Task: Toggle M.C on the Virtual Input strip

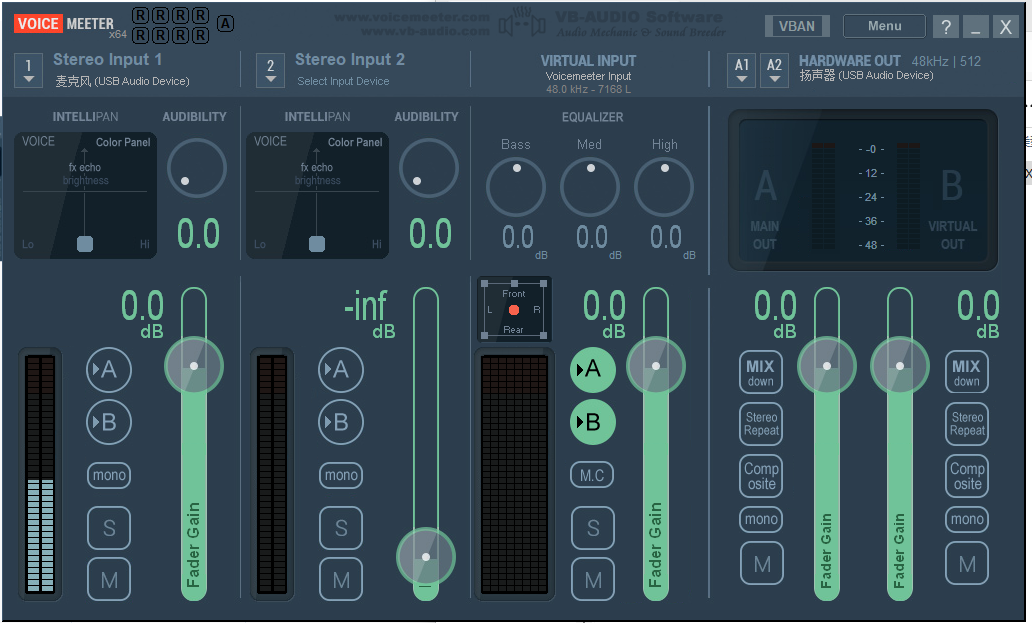Action: 592,475
